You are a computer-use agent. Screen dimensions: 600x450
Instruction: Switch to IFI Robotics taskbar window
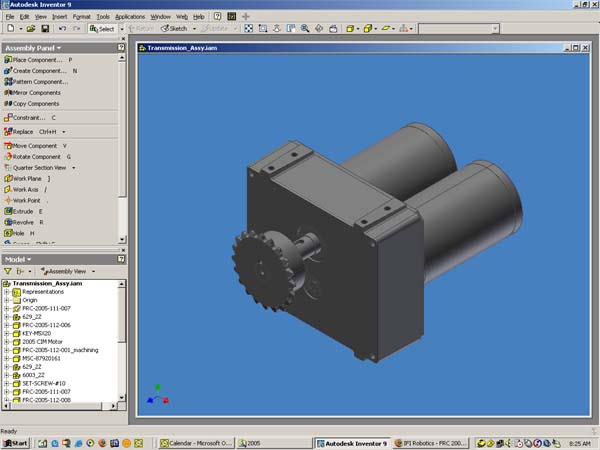[431, 443]
